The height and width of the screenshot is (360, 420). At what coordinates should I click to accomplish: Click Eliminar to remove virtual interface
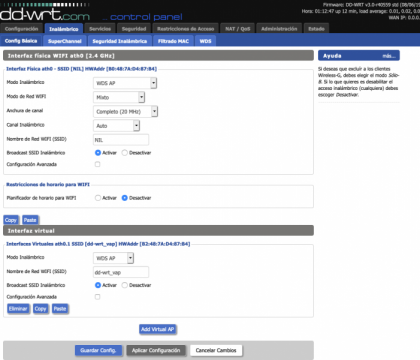[18, 309]
